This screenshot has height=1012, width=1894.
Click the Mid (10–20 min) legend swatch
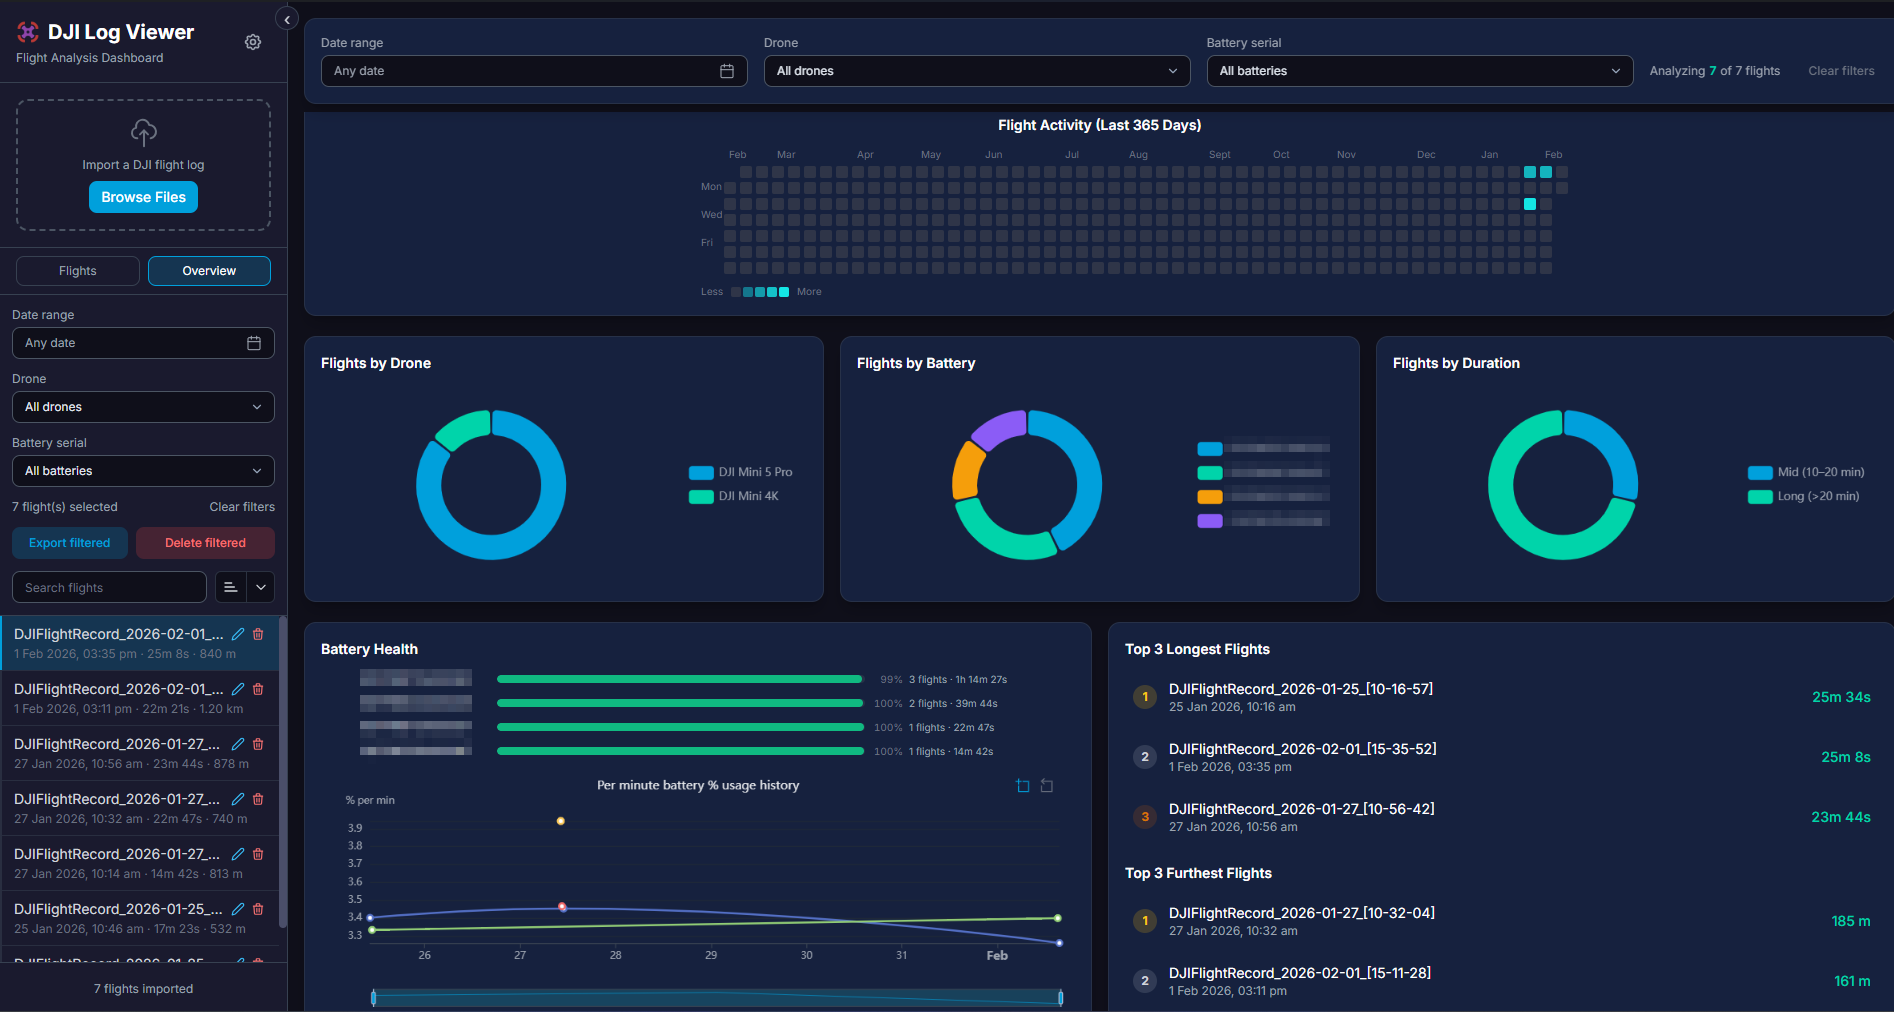point(1759,471)
